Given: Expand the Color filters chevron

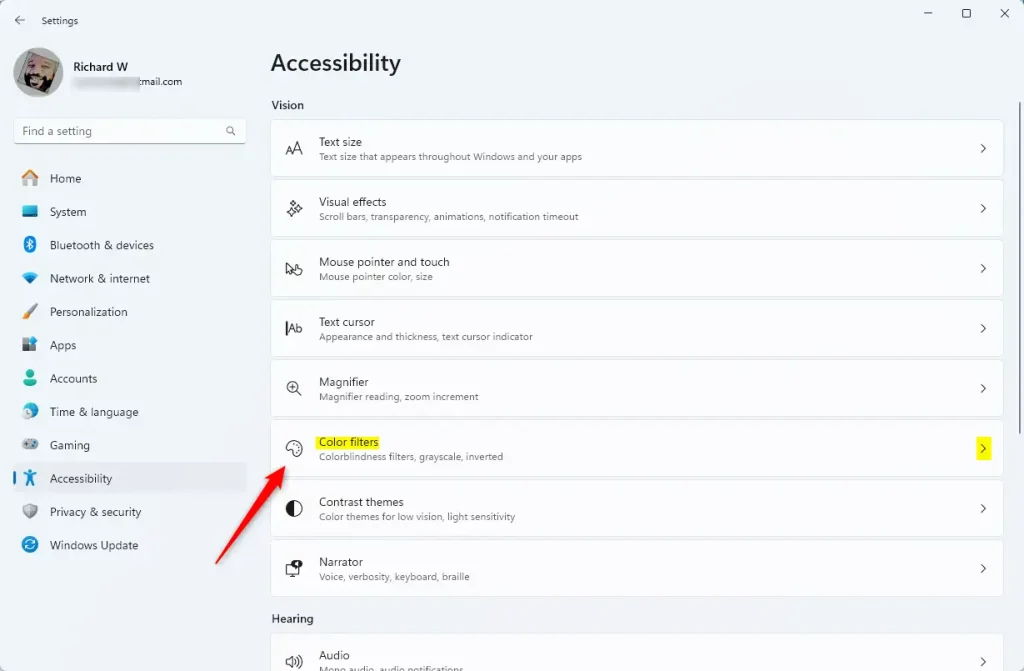Looking at the screenshot, I should click(983, 449).
